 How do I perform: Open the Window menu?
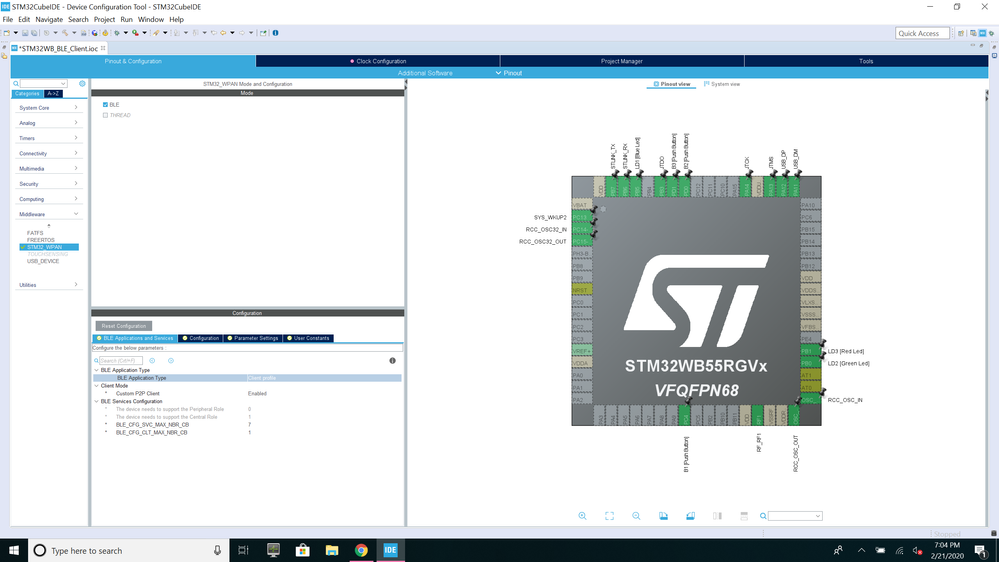click(x=150, y=20)
